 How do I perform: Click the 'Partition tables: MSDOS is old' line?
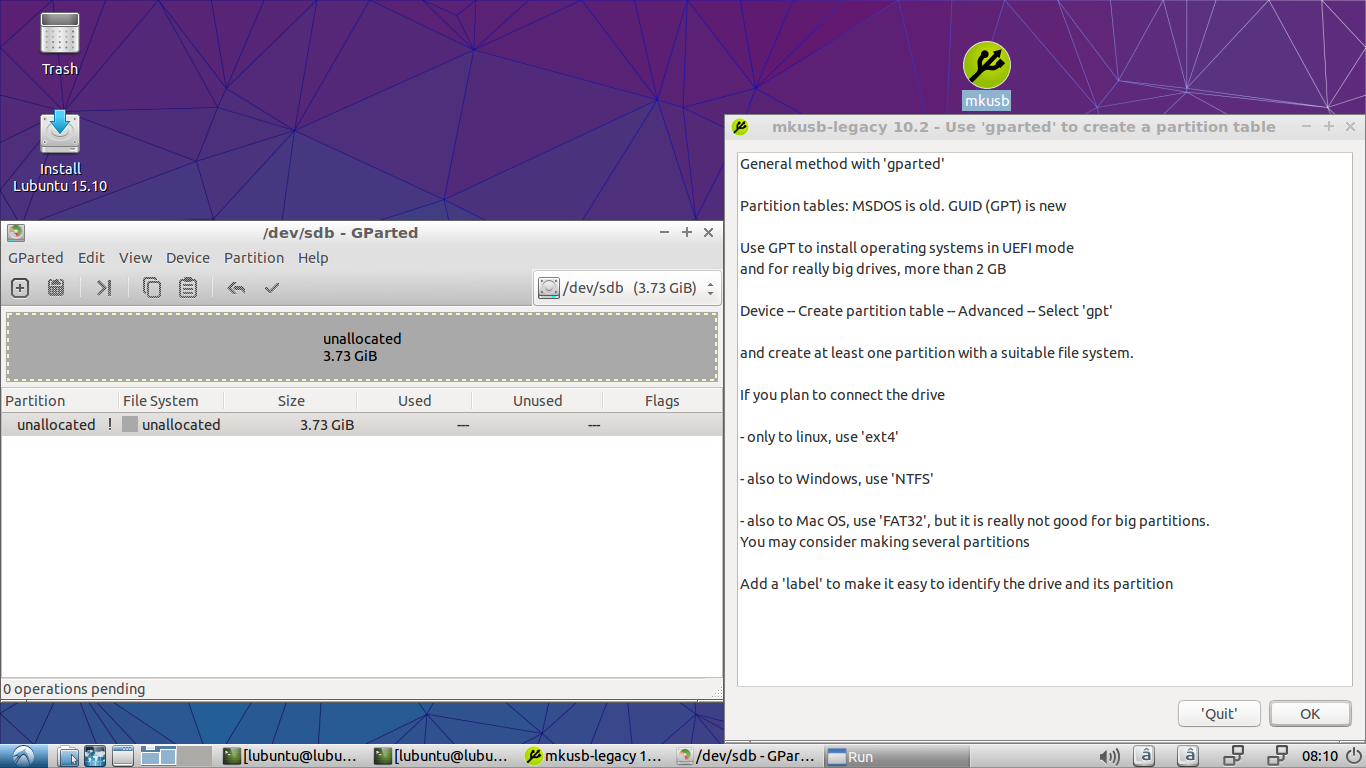(x=903, y=206)
